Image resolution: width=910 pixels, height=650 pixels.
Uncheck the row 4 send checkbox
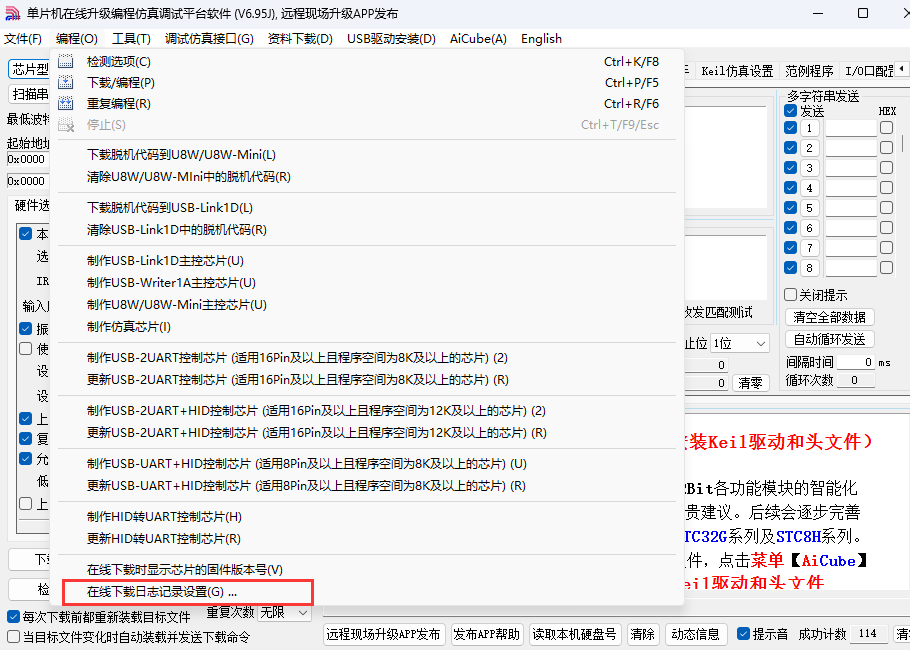790,187
